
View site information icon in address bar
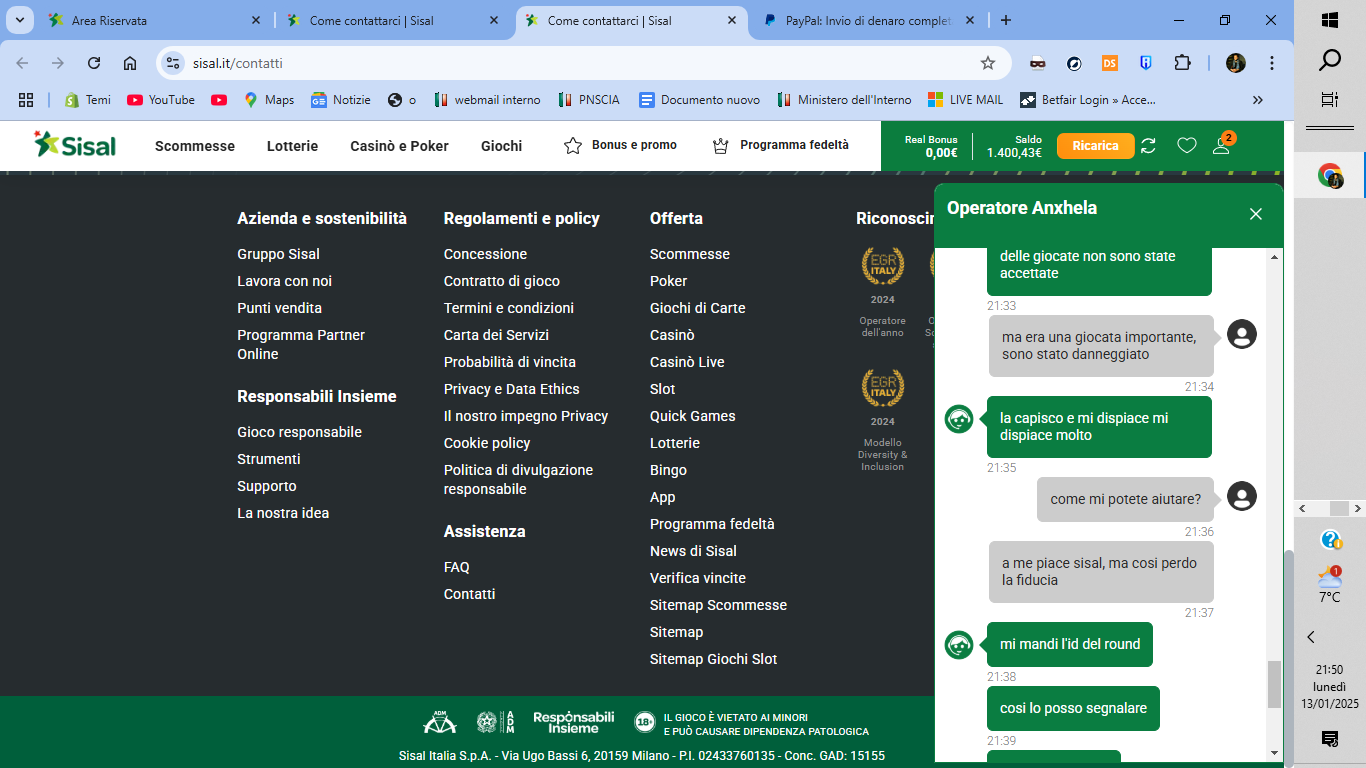click(x=173, y=63)
